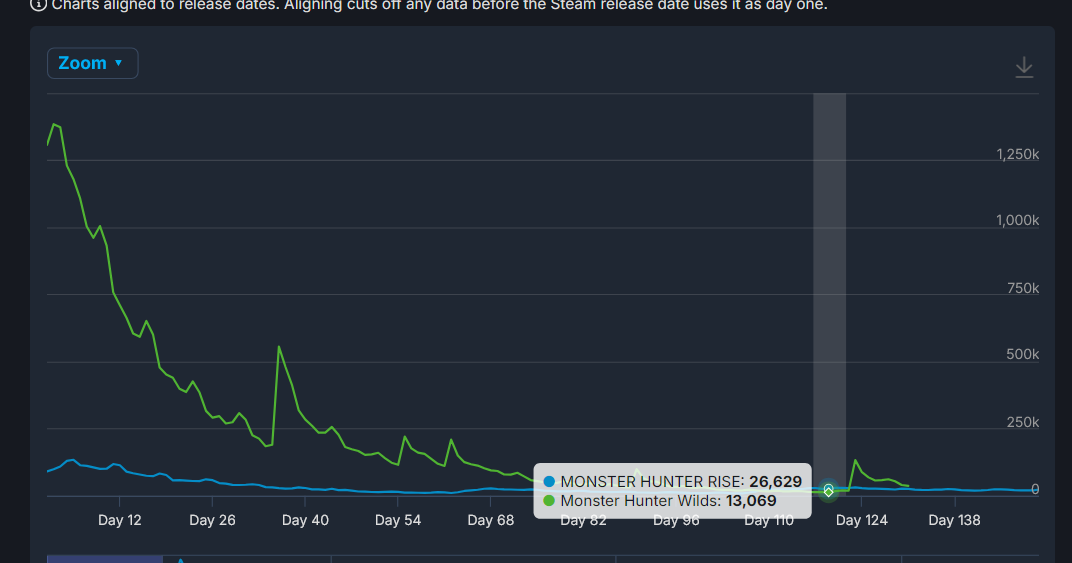Click the '1,250k' y-axis value
1072x563 pixels.
click(x=1017, y=154)
